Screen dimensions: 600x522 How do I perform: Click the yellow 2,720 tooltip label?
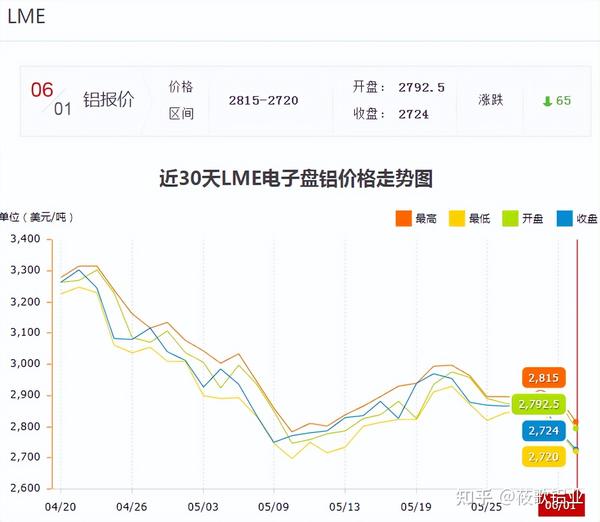click(x=543, y=457)
